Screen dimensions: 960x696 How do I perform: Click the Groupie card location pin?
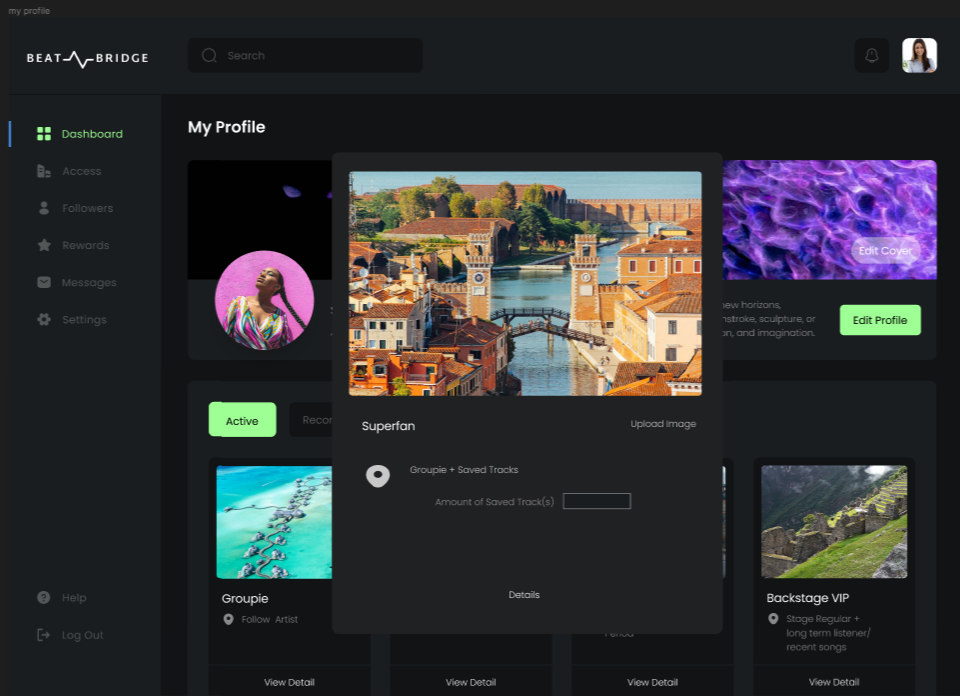[228, 619]
